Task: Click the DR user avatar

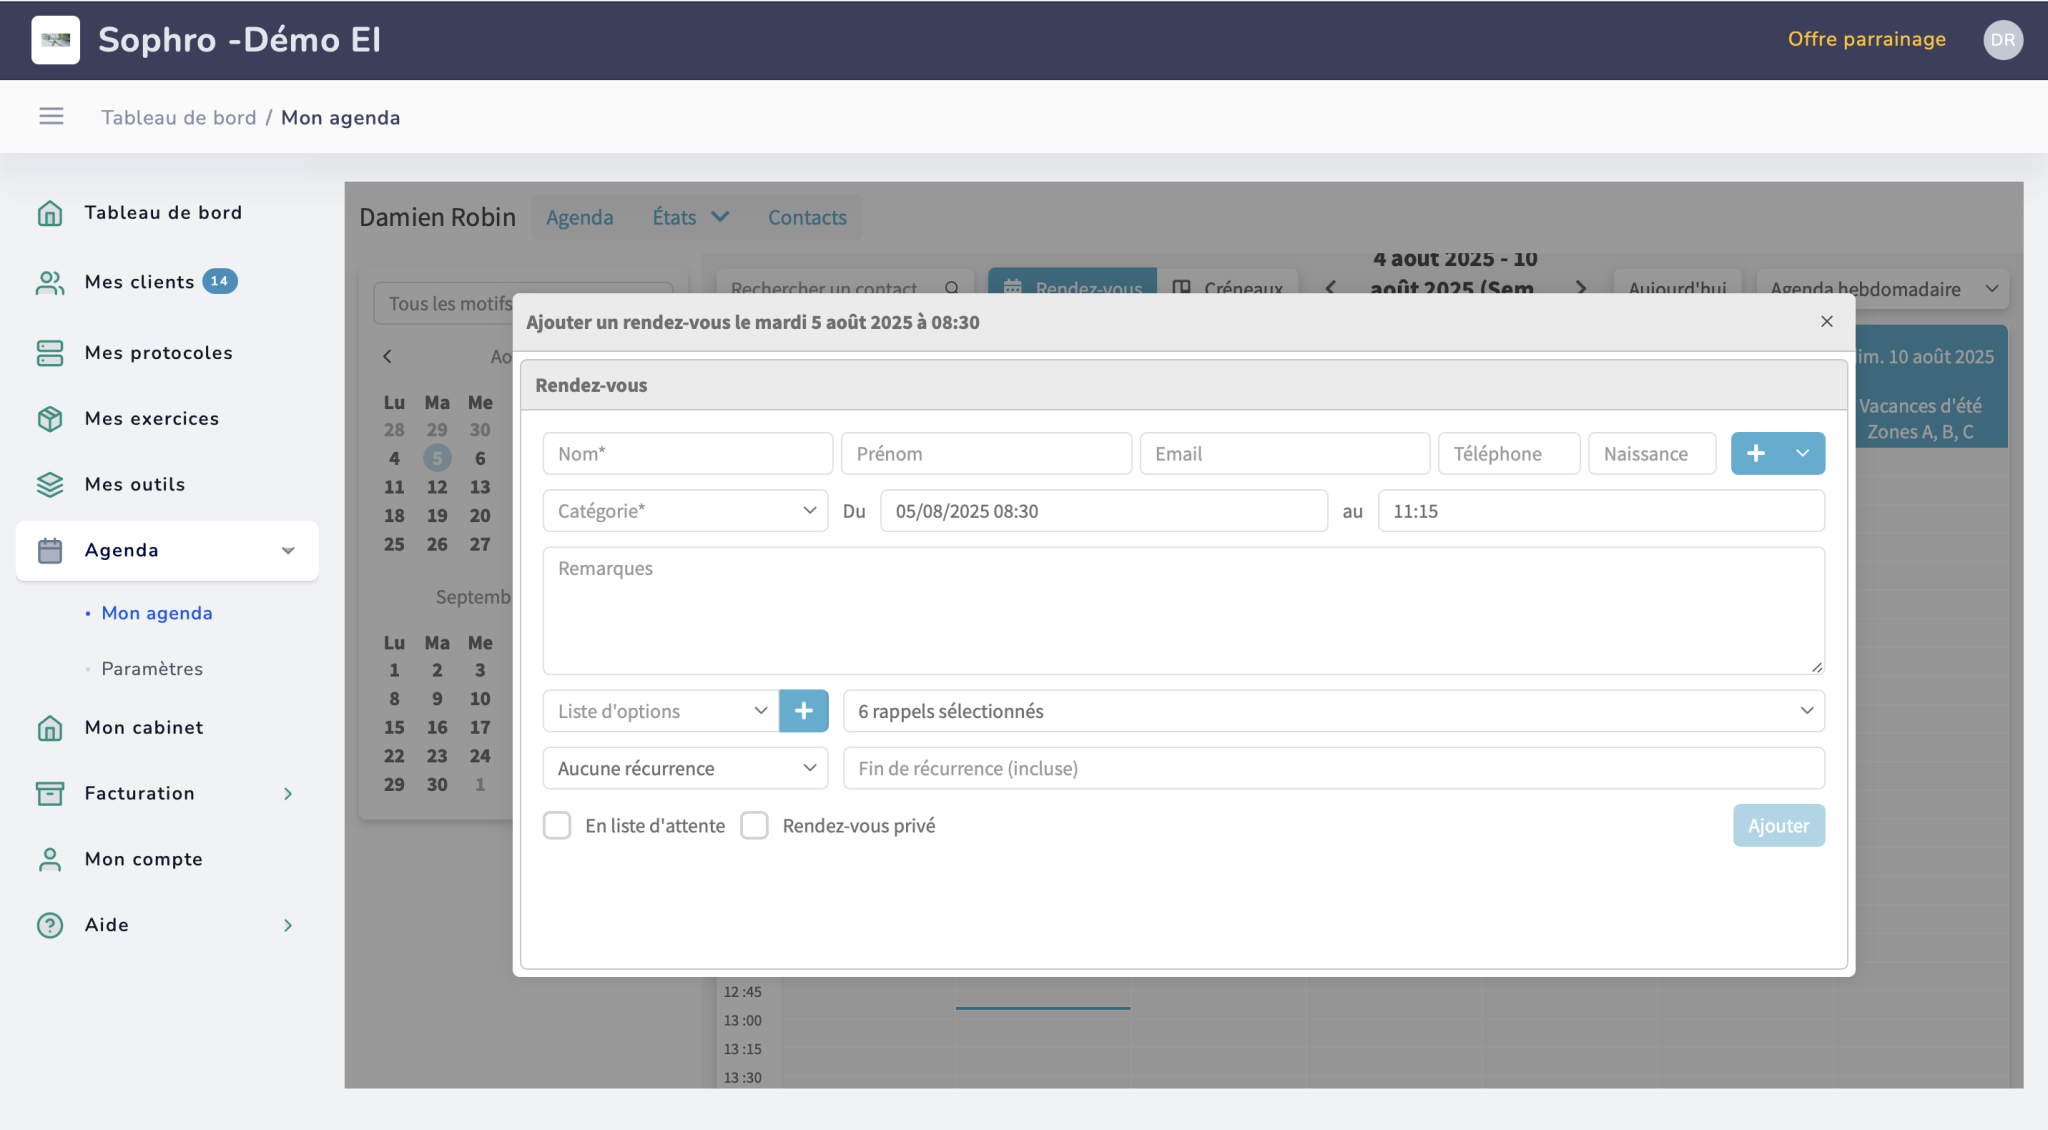Action: coord(2002,40)
